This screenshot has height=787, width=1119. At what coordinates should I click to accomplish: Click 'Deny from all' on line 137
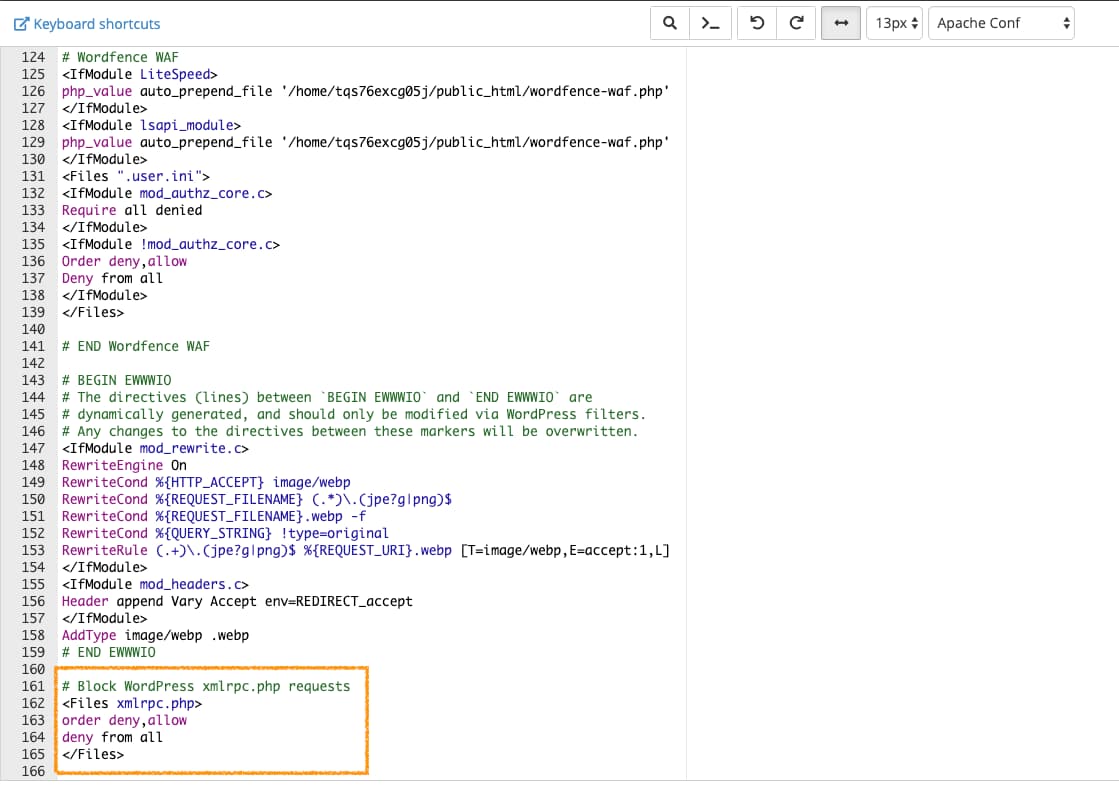pos(112,278)
